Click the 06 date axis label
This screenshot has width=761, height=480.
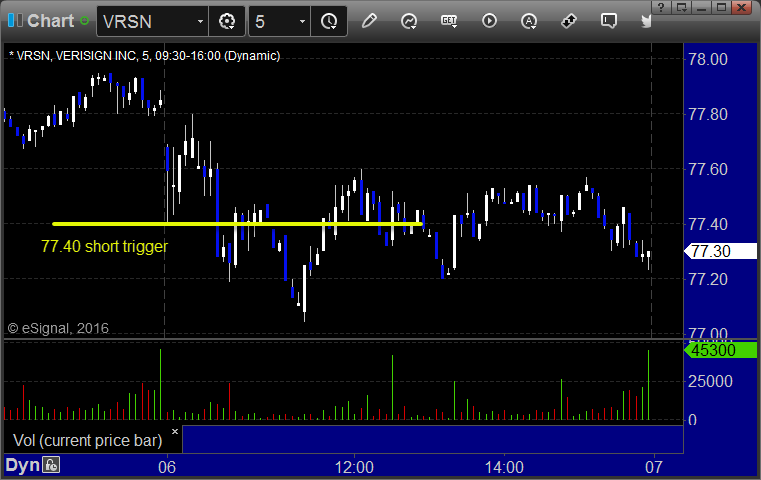pos(167,467)
